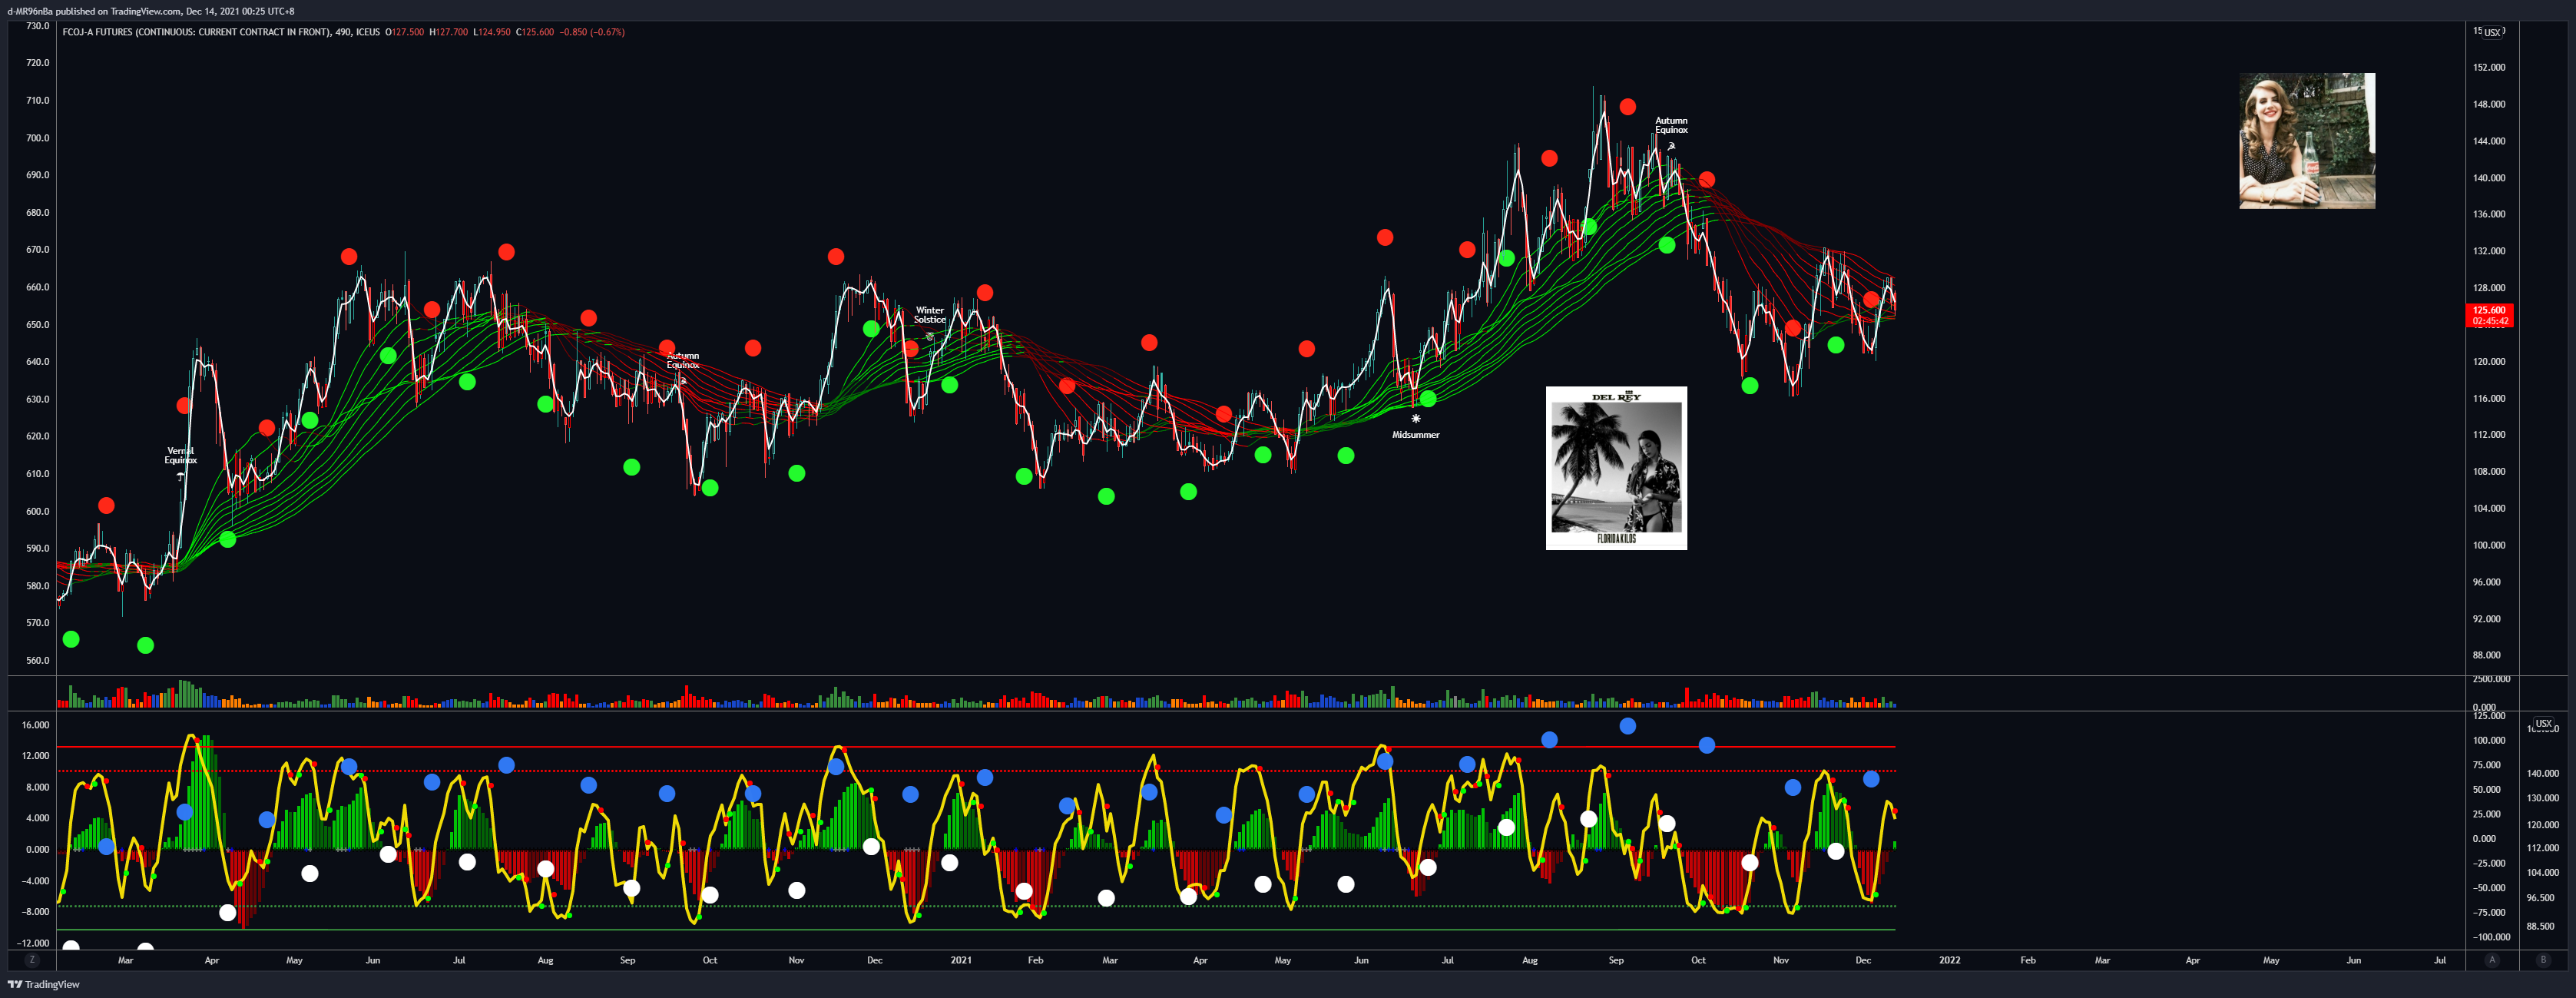Click the 88.500 label on far-right scale

(x=2541, y=926)
